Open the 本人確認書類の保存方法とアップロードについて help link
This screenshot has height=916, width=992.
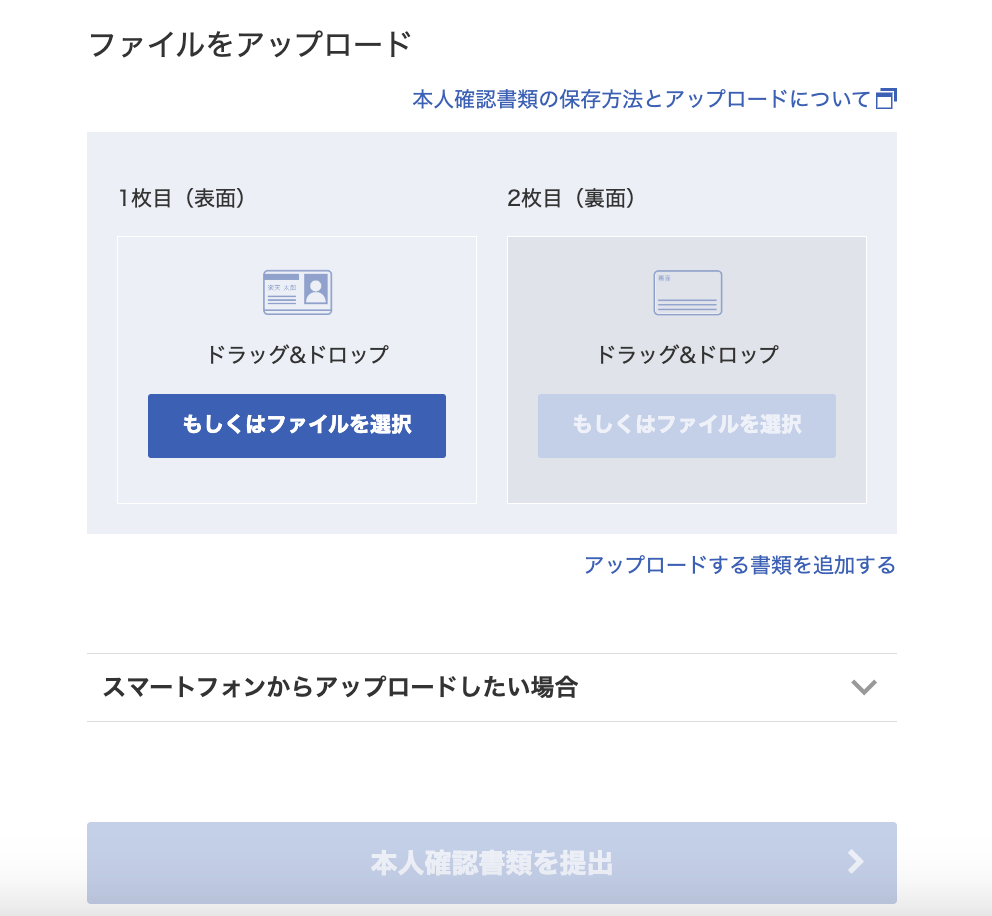[x=644, y=98]
